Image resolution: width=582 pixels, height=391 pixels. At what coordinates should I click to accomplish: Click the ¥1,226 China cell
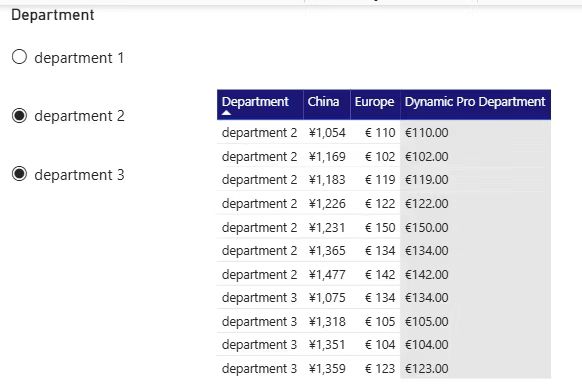[327, 203]
